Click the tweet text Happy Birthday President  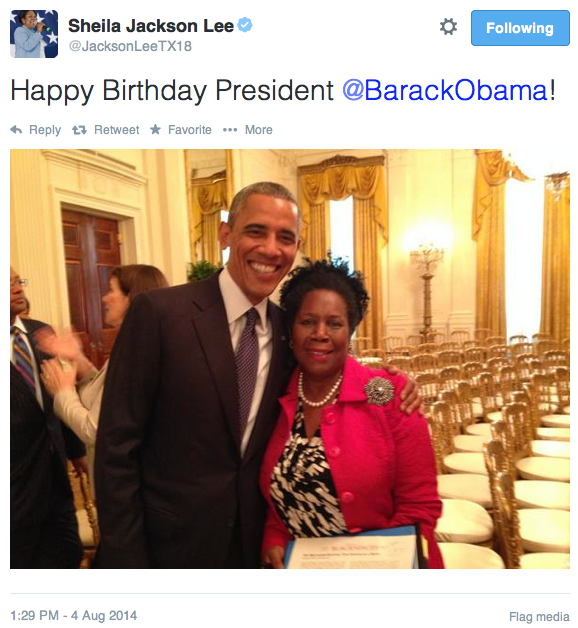[172, 91]
